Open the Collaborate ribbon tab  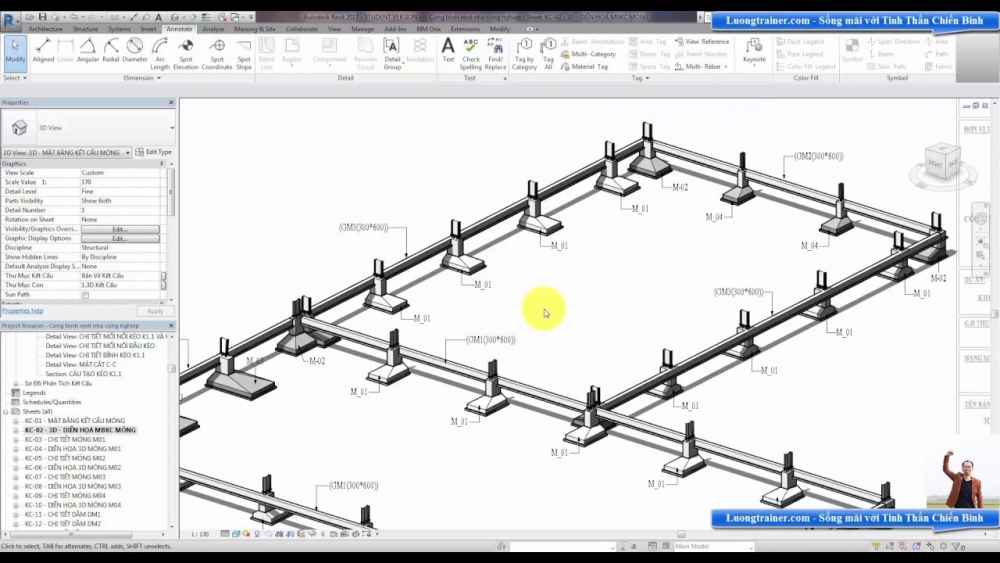click(302, 29)
